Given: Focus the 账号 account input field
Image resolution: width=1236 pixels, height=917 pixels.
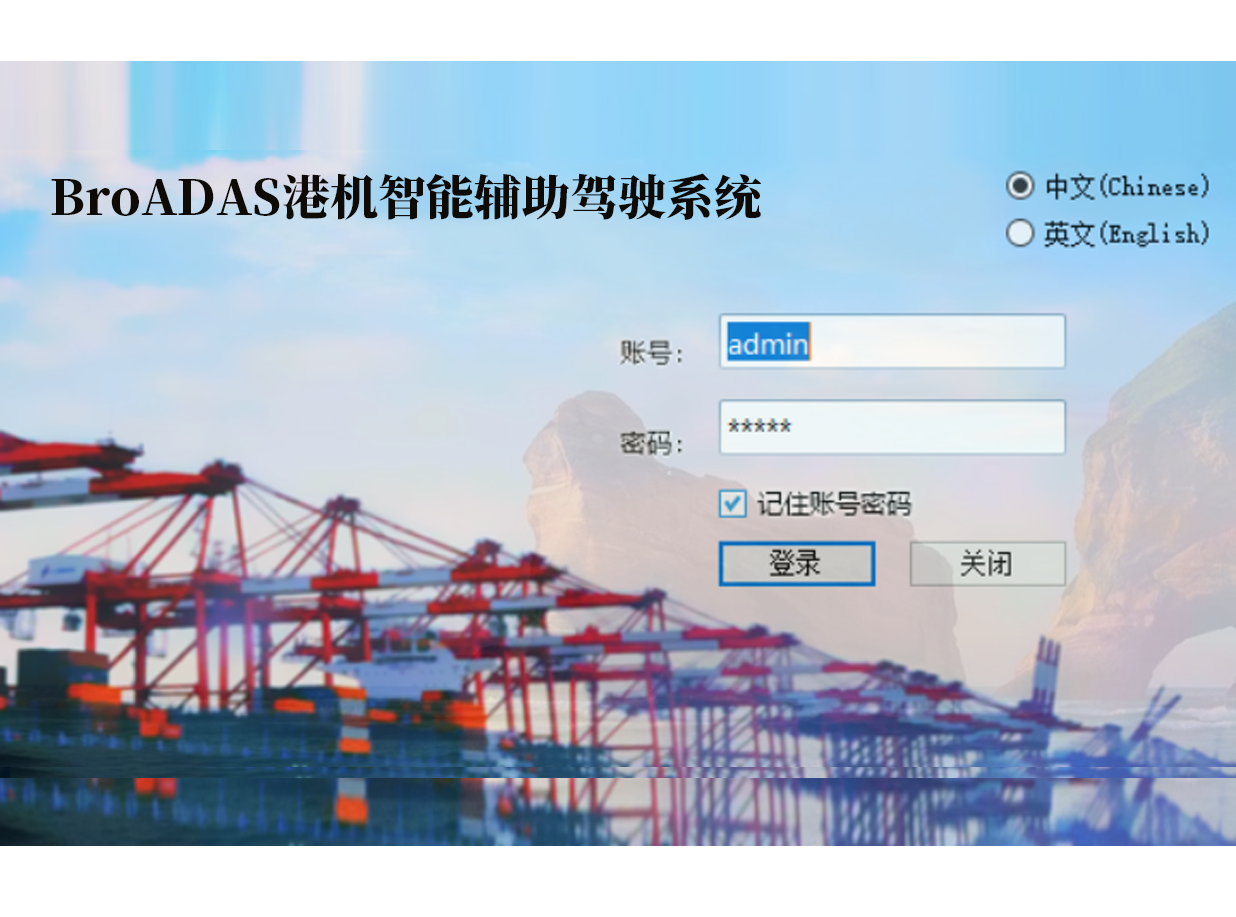Looking at the screenshot, I should click(x=892, y=342).
